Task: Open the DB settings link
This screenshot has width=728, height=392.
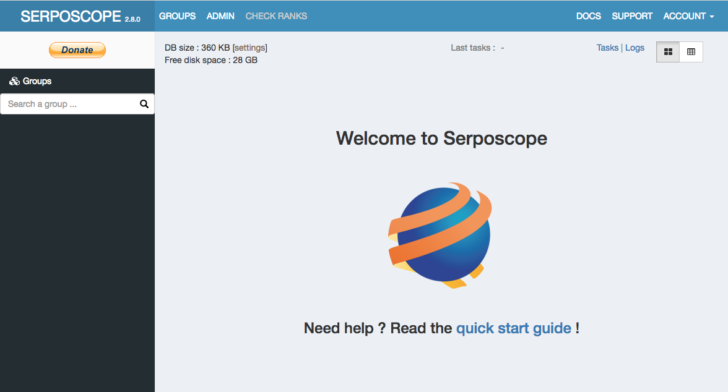Action: (250, 48)
